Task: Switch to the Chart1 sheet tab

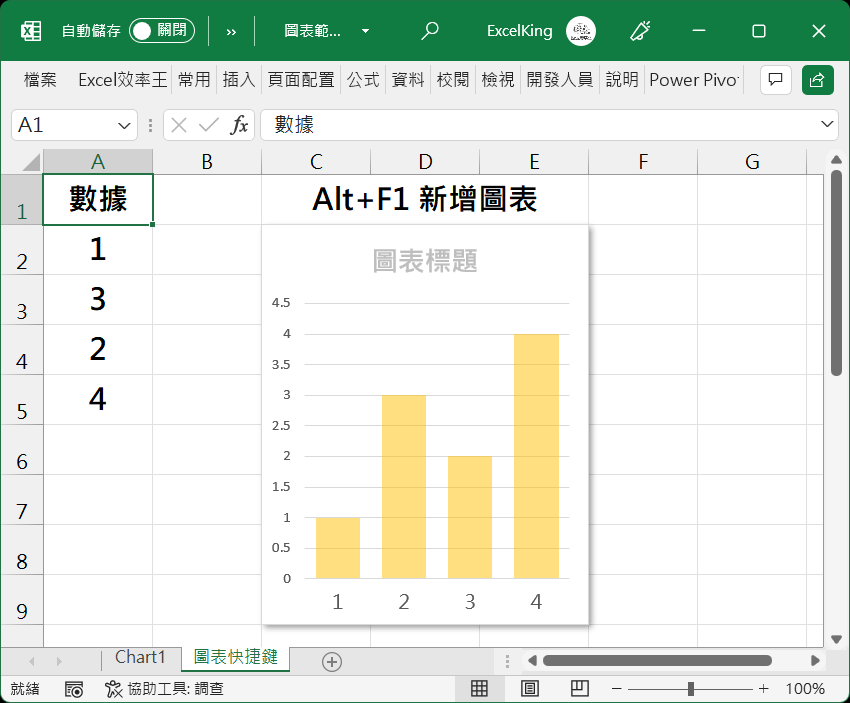Action: pyautogui.click(x=140, y=658)
